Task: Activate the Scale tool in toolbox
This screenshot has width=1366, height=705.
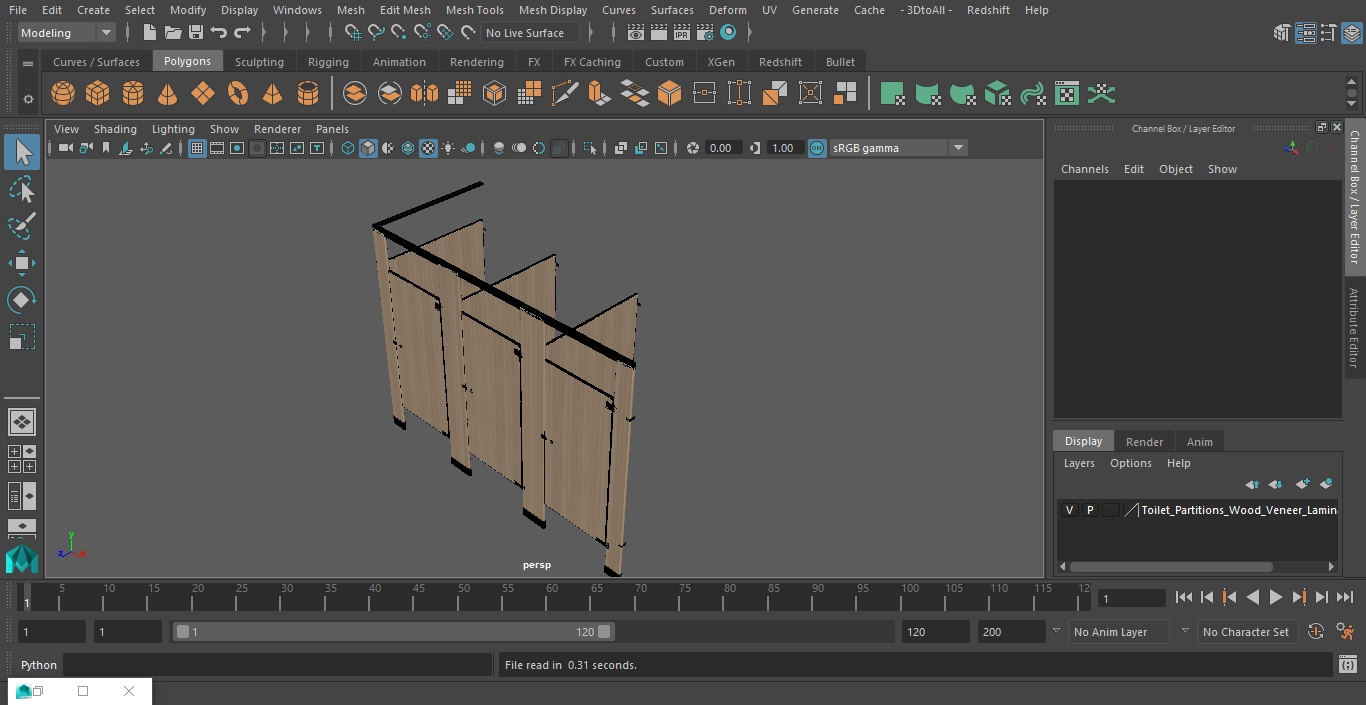Action: coord(21,337)
